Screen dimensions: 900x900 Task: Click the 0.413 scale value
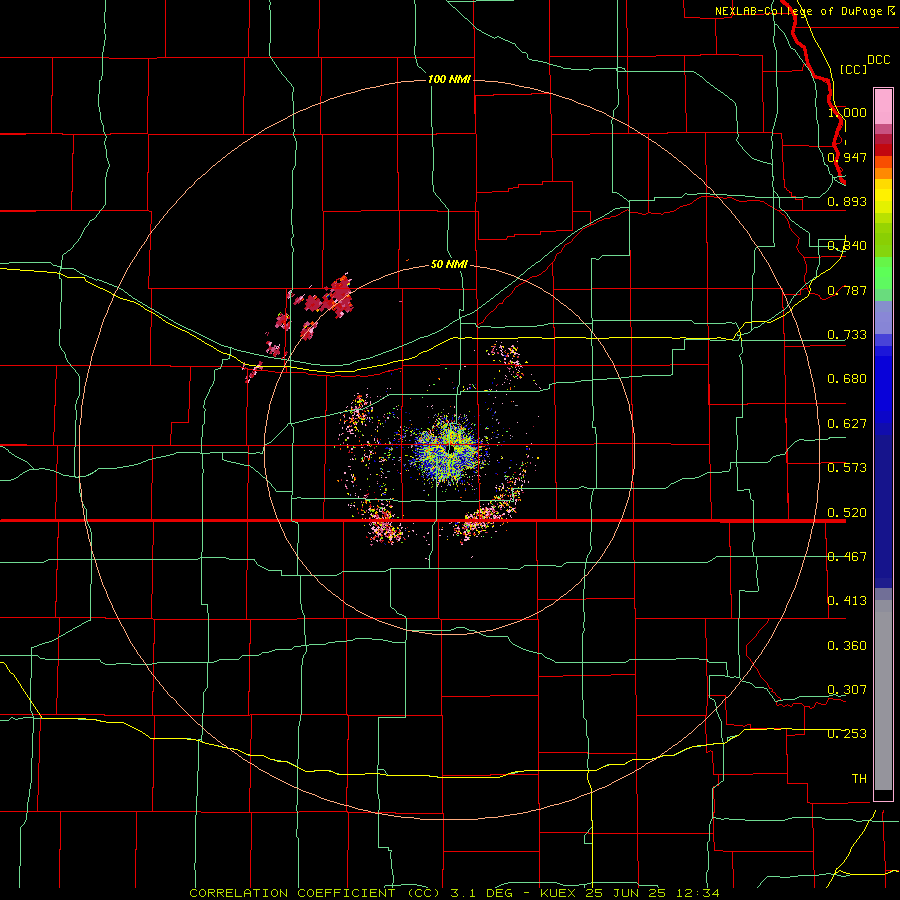[847, 601]
